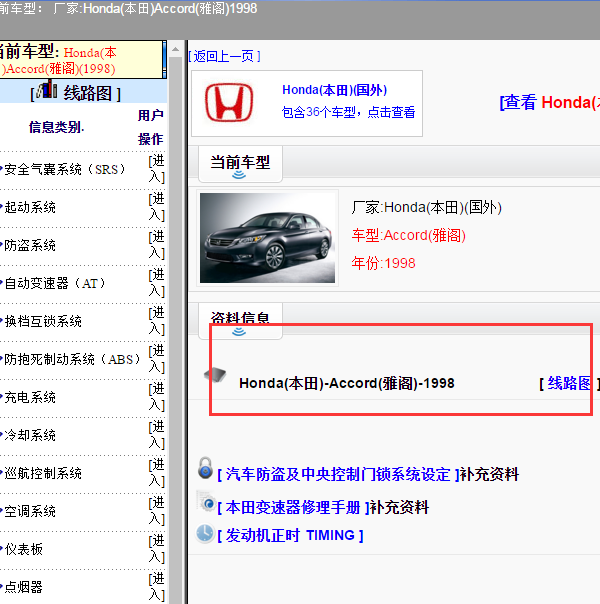Enter 安全气囊系统（SRS） via 进入
Screen dimensions: 600x604
(156, 169)
